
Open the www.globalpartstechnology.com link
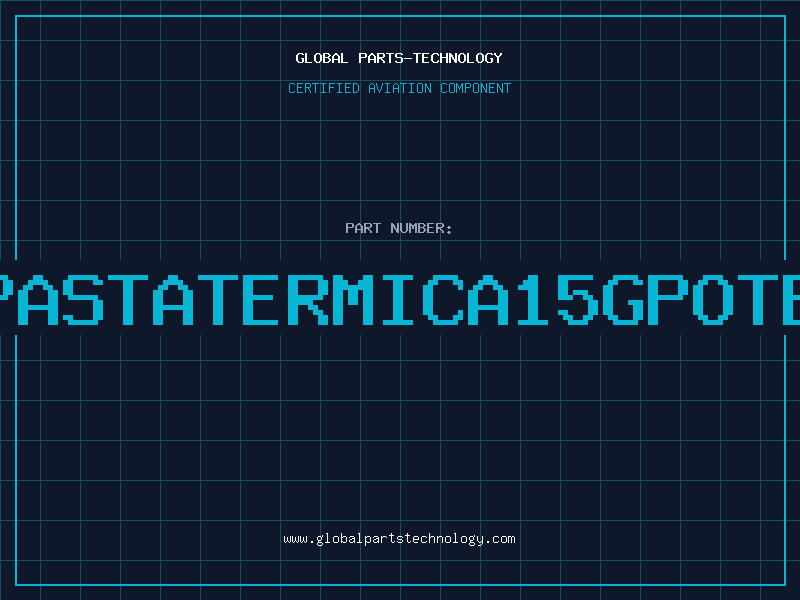pos(399,539)
